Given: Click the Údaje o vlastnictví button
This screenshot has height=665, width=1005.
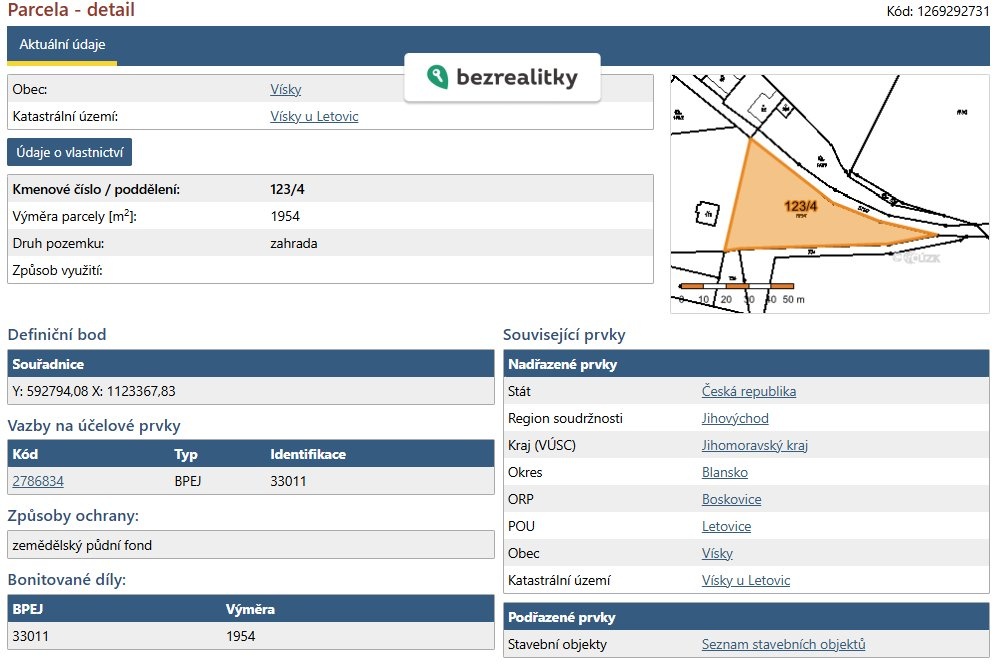Looking at the screenshot, I should click(69, 152).
